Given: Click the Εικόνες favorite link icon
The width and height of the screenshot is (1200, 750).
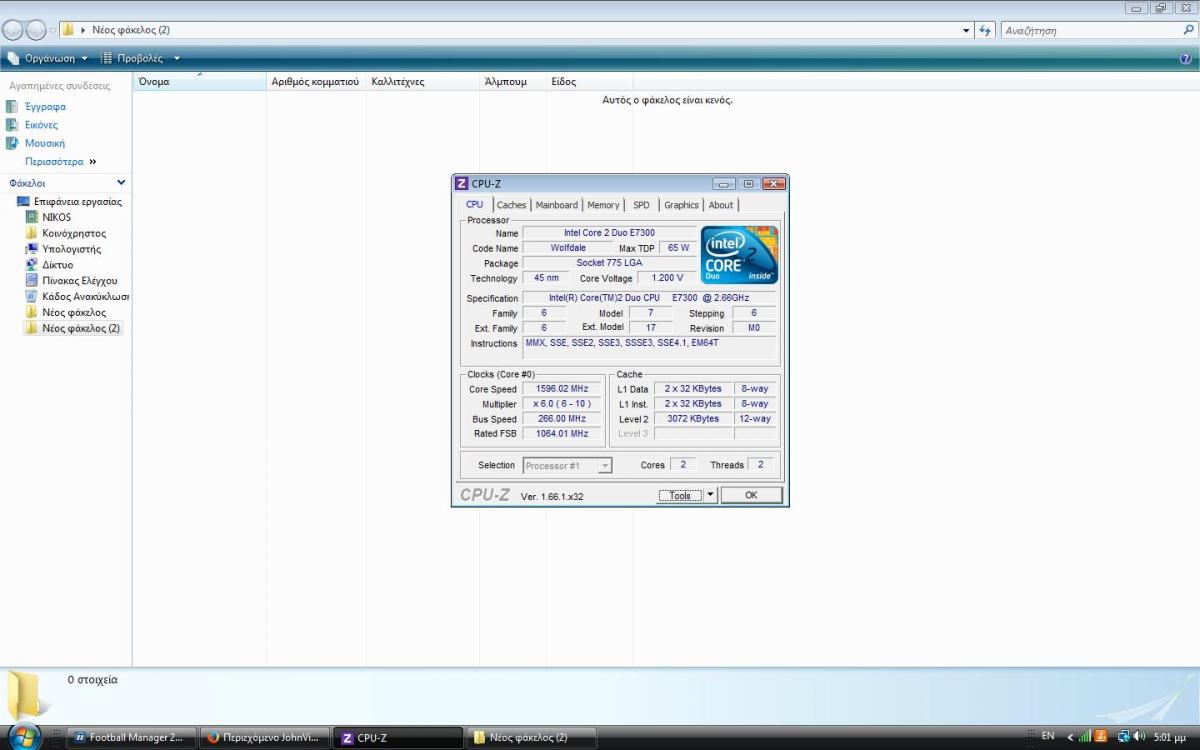Looking at the screenshot, I should point(13,125).
